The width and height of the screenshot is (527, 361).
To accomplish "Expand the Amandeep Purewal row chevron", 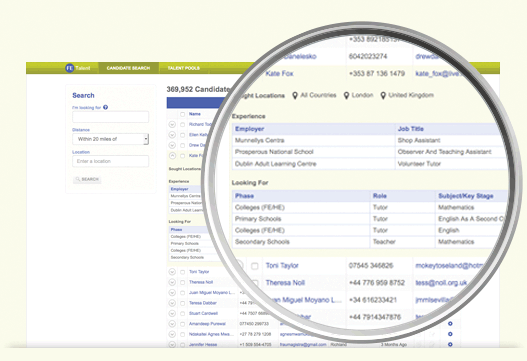I will pyautogui.click(x=172, y=324).
